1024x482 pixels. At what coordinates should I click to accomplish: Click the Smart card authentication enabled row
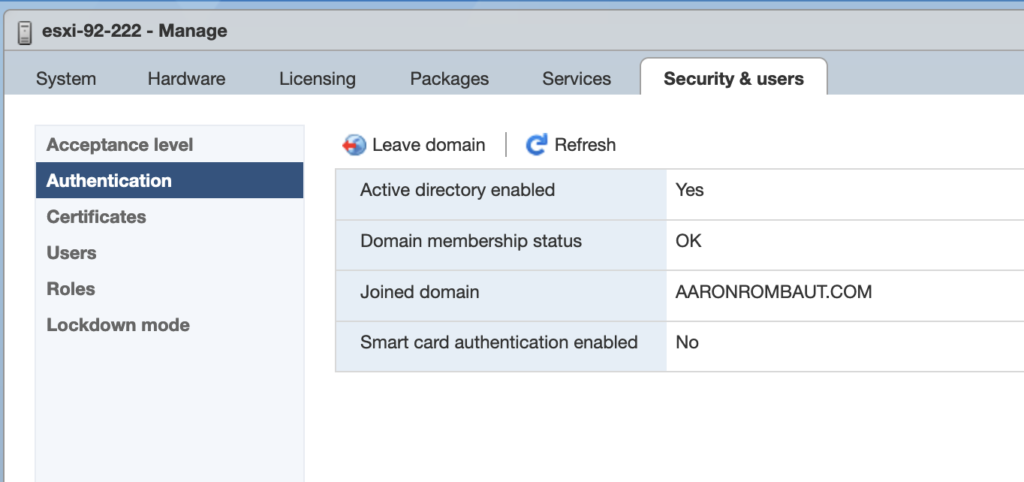tap(498, 343)
